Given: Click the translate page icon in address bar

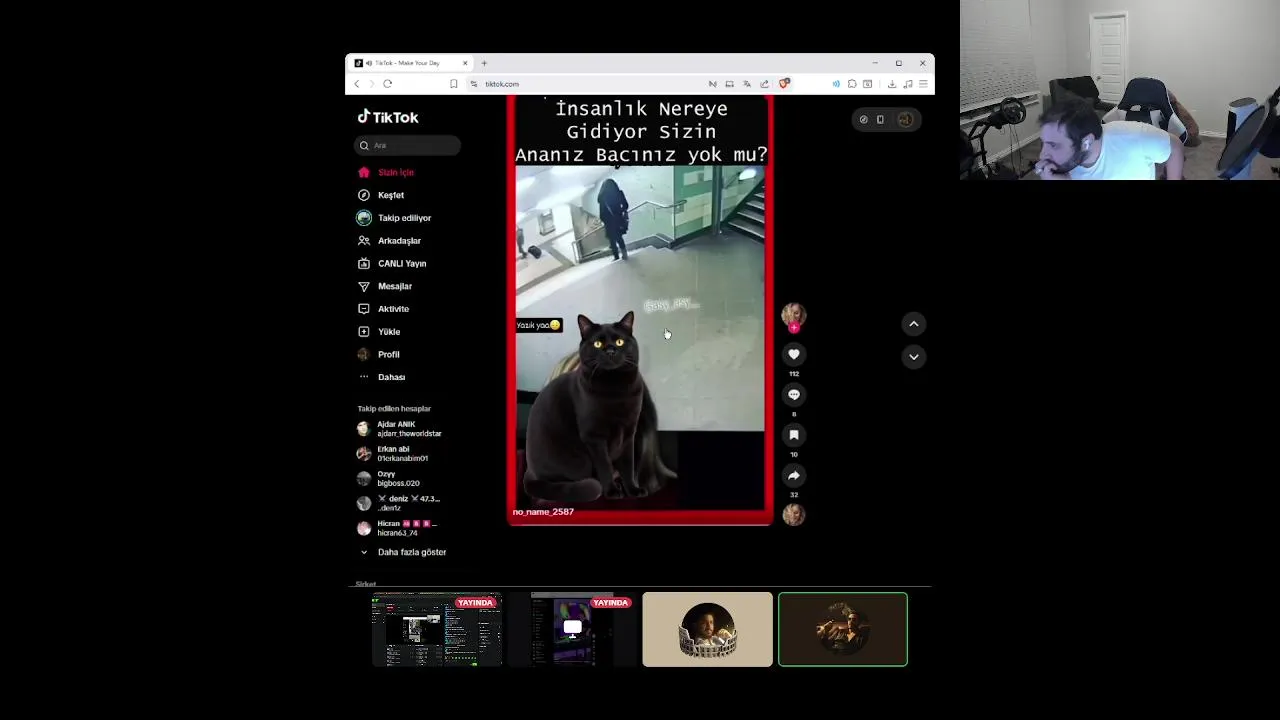Looking at the screenshot, I should (747, 84).
